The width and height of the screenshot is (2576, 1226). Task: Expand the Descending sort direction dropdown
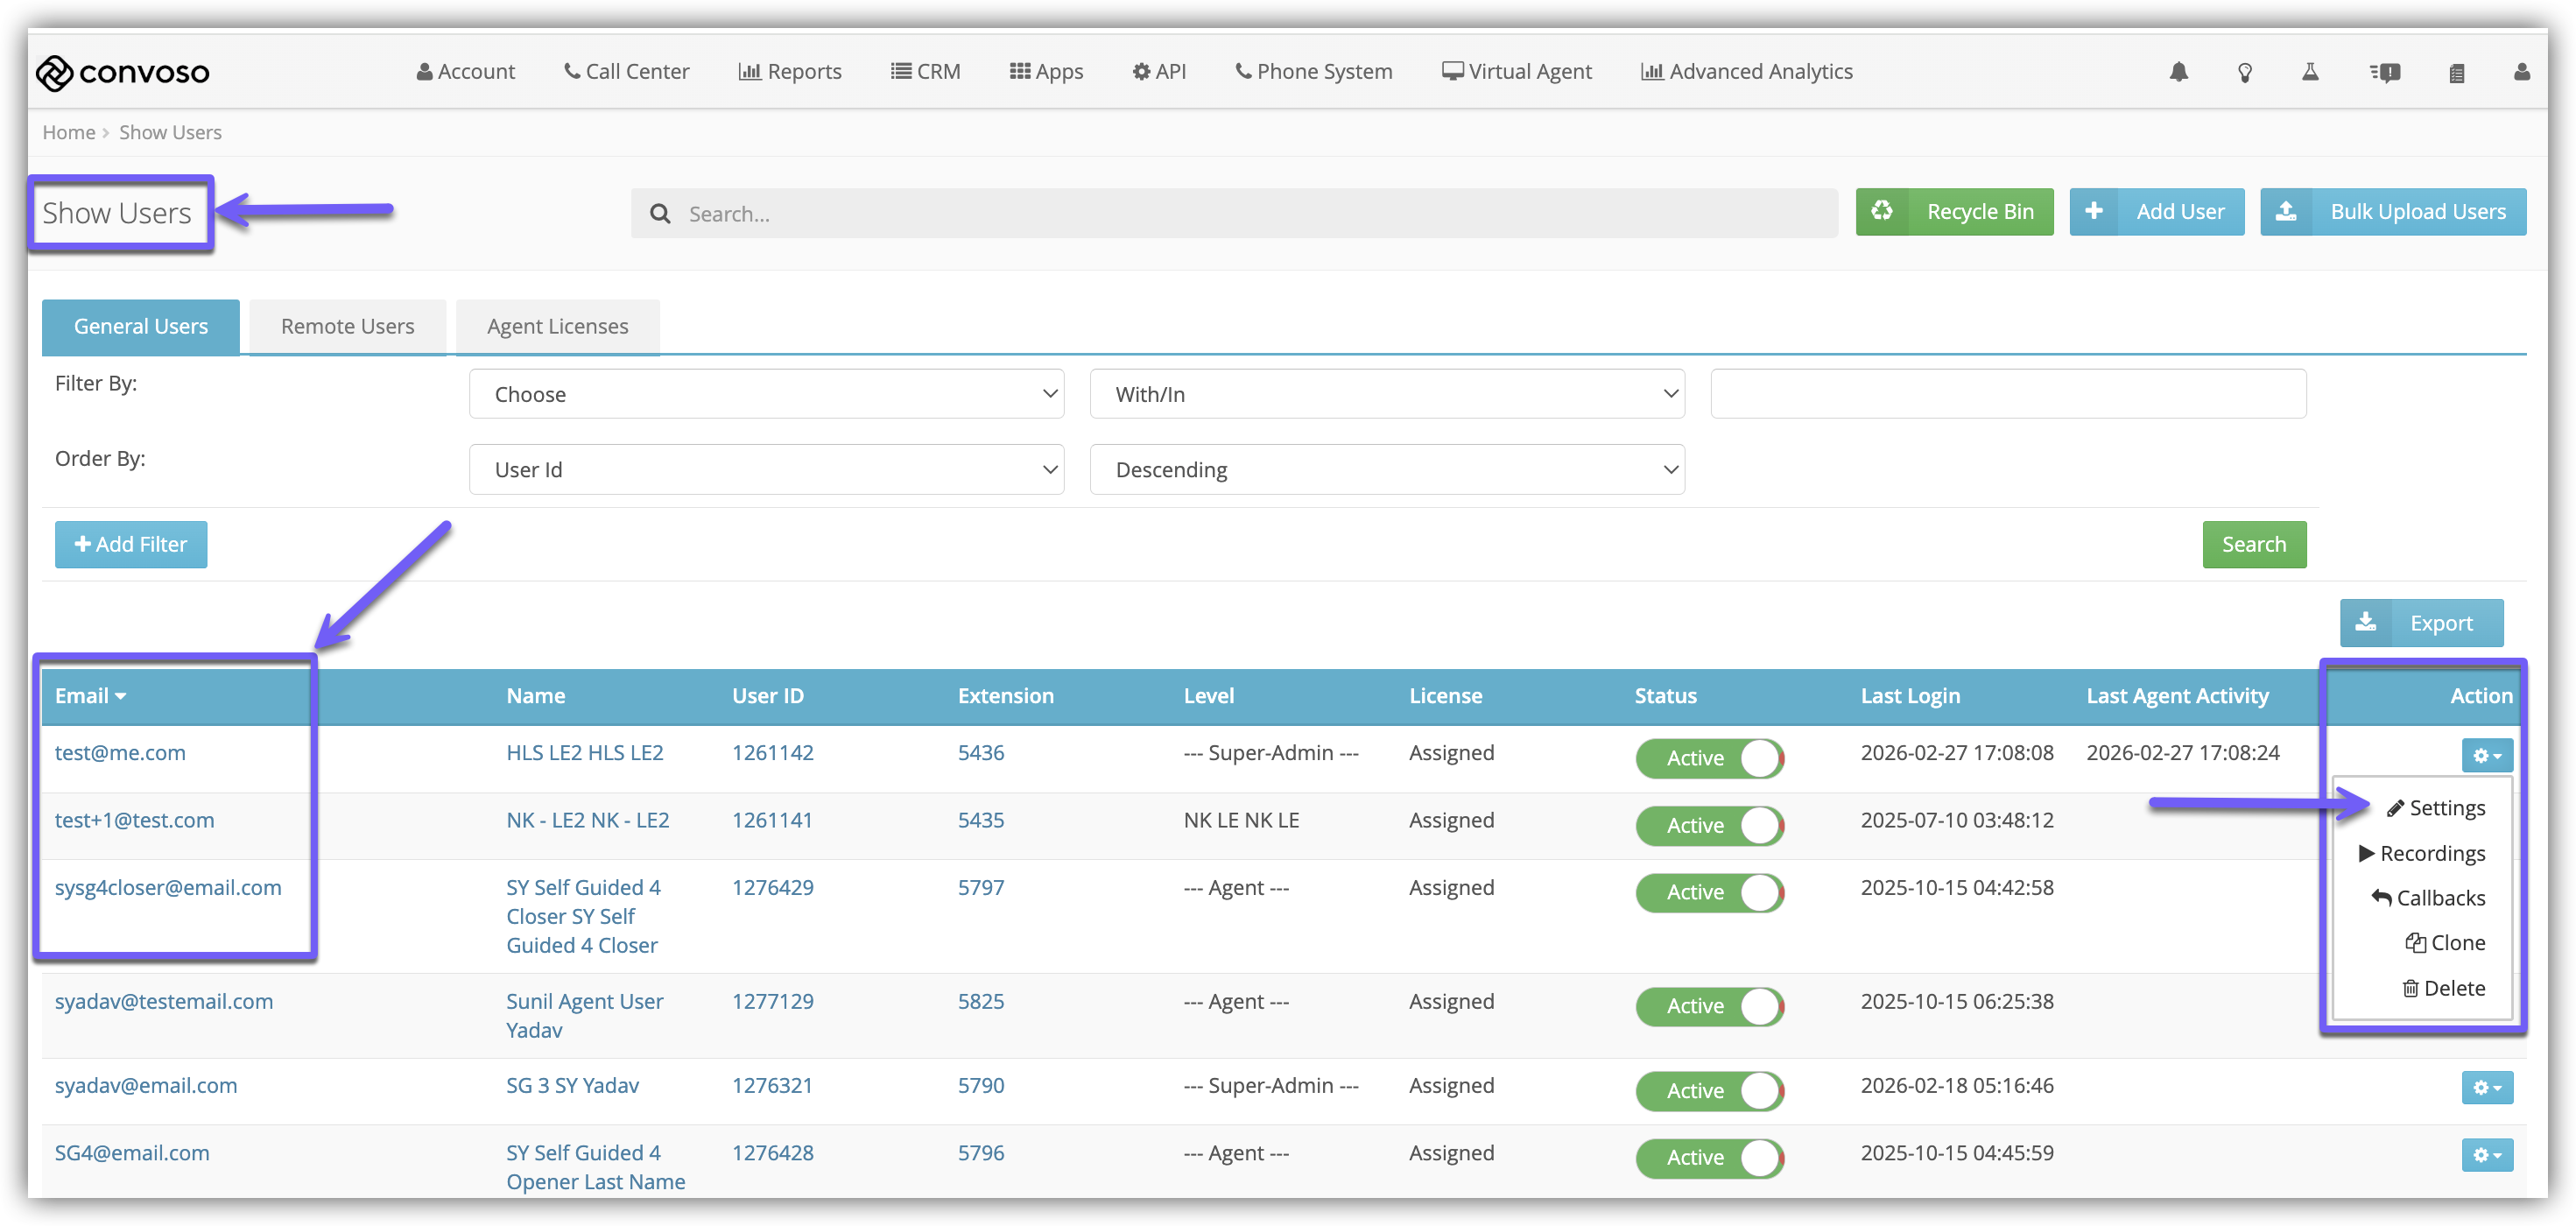[x=1386, y=470]
